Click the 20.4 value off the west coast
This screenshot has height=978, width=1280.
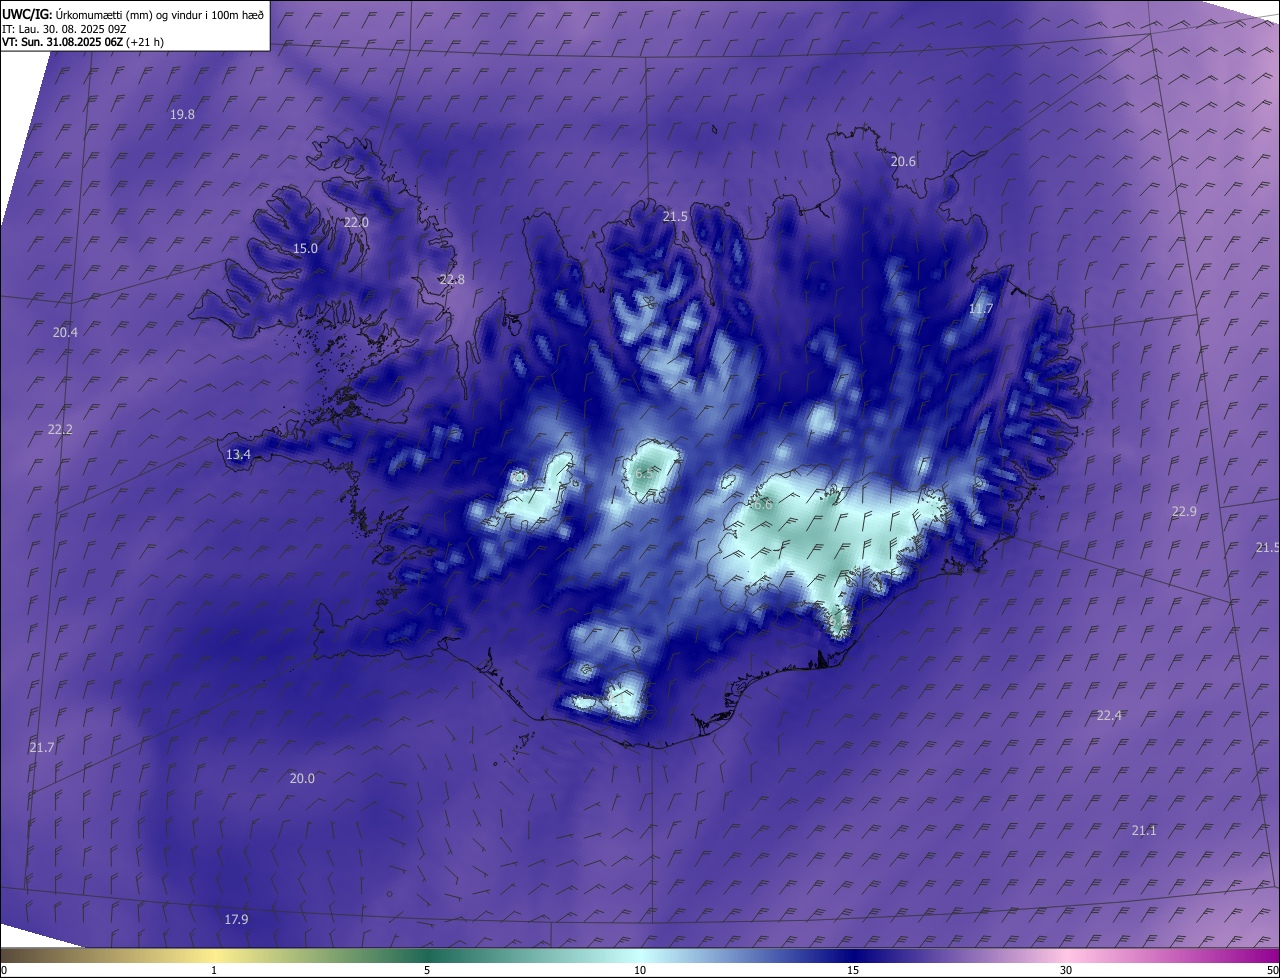tap(65, 332)
